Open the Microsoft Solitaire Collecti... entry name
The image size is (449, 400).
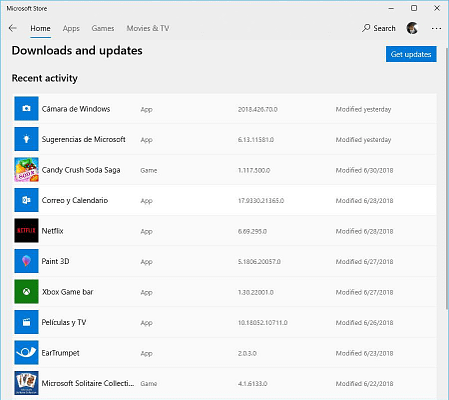click(x=88, y=383)
